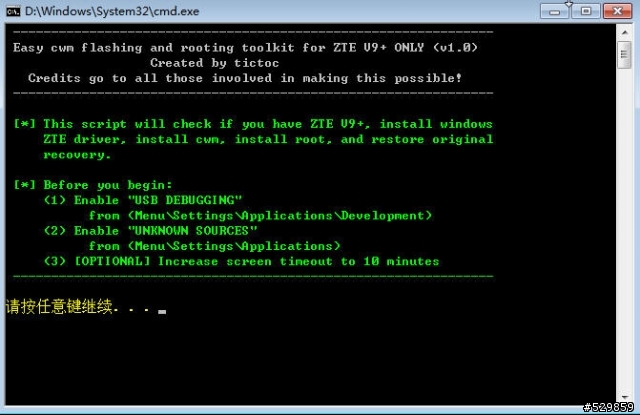Screen dimensions: 640x415
Task: Click the "This script will check" line
Action: point(253,124)
